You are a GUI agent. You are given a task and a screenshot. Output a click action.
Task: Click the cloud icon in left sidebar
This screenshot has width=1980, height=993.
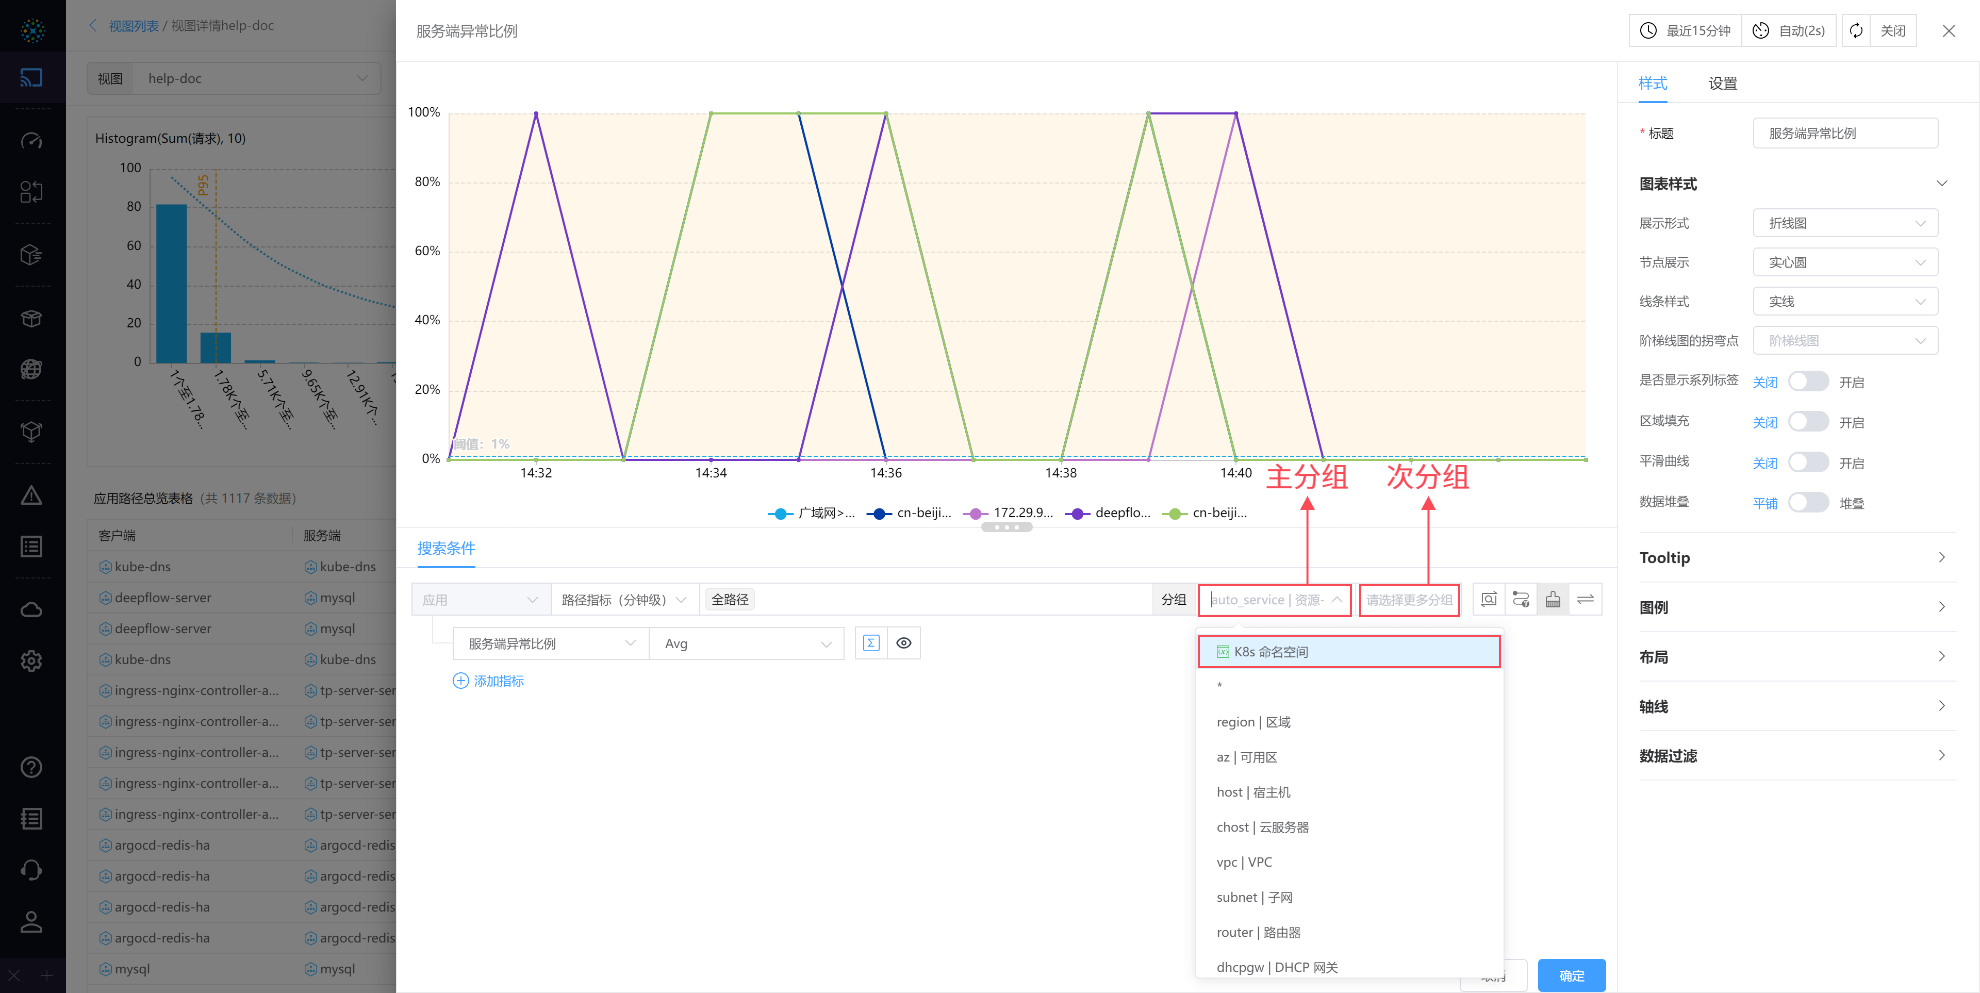[32, 609]
